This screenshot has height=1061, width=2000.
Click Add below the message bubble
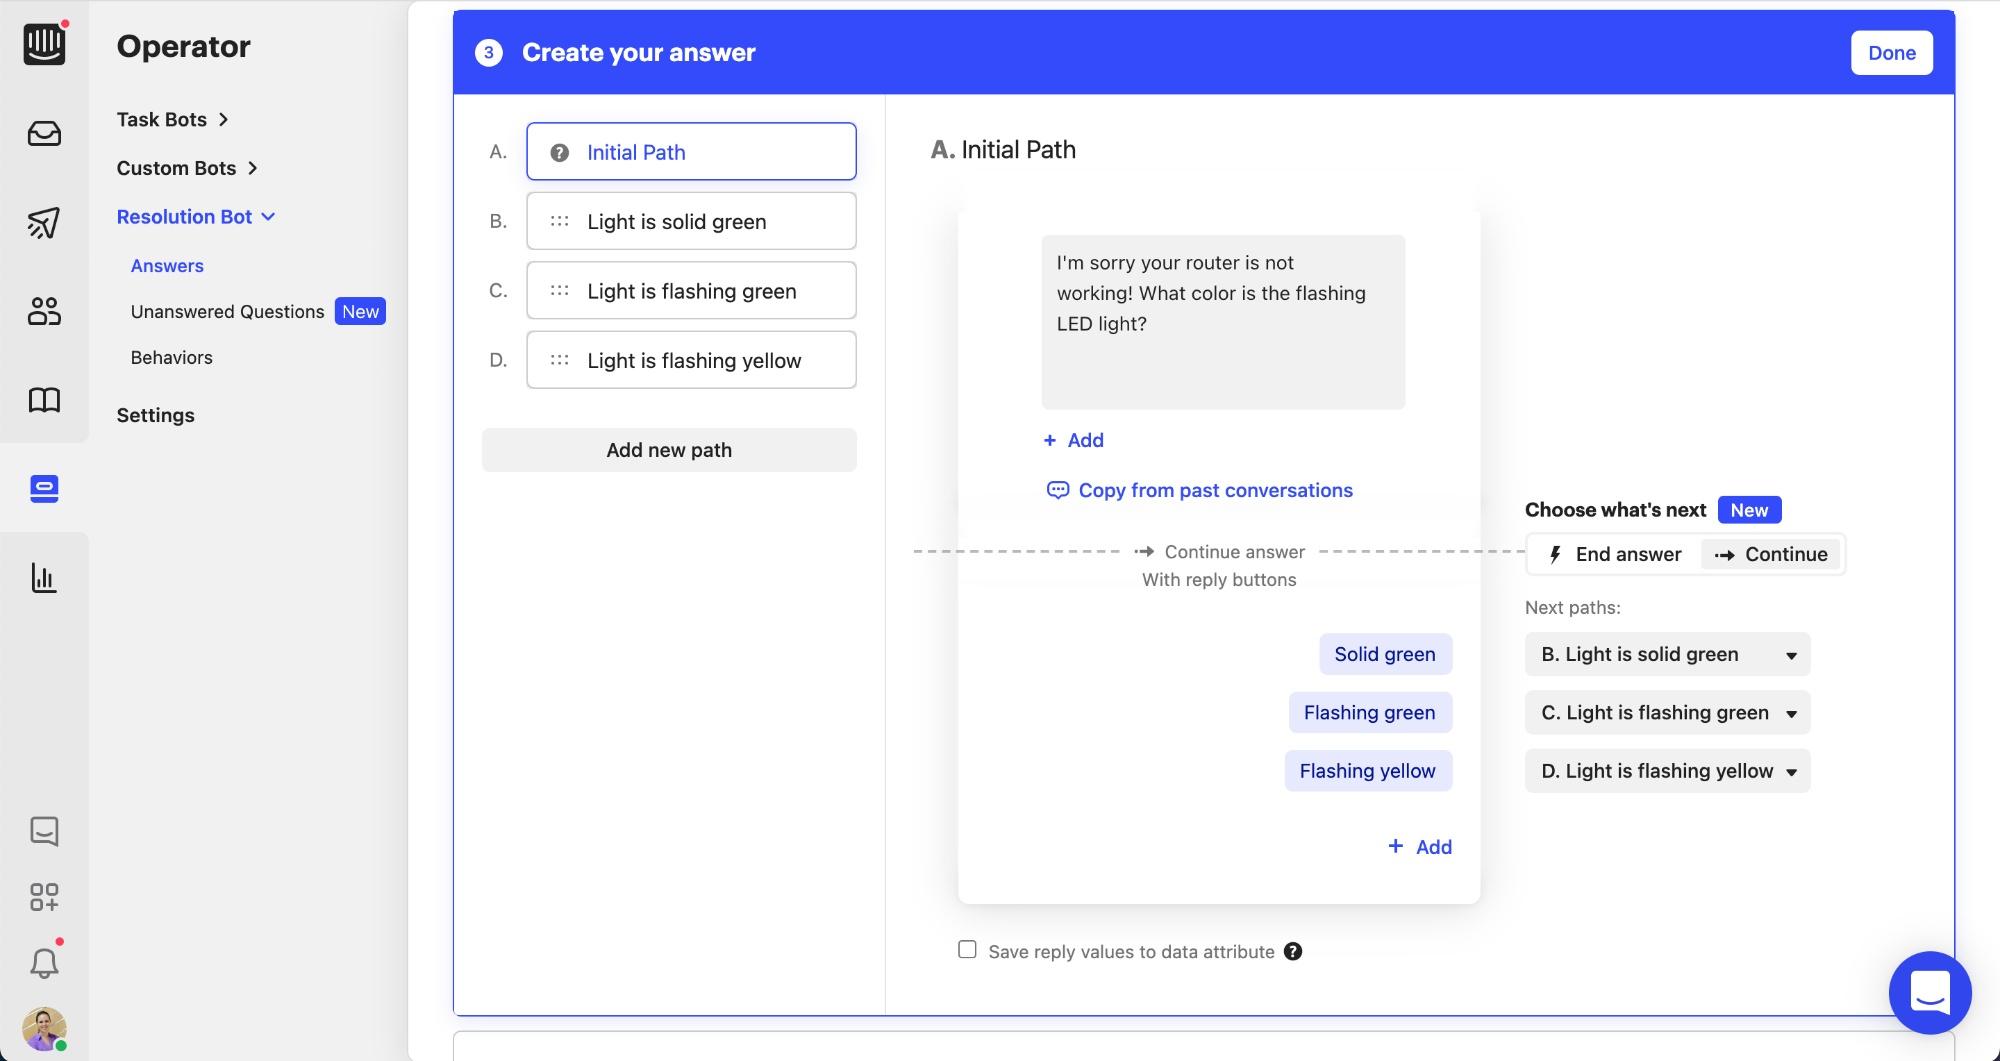point(1073,440)
